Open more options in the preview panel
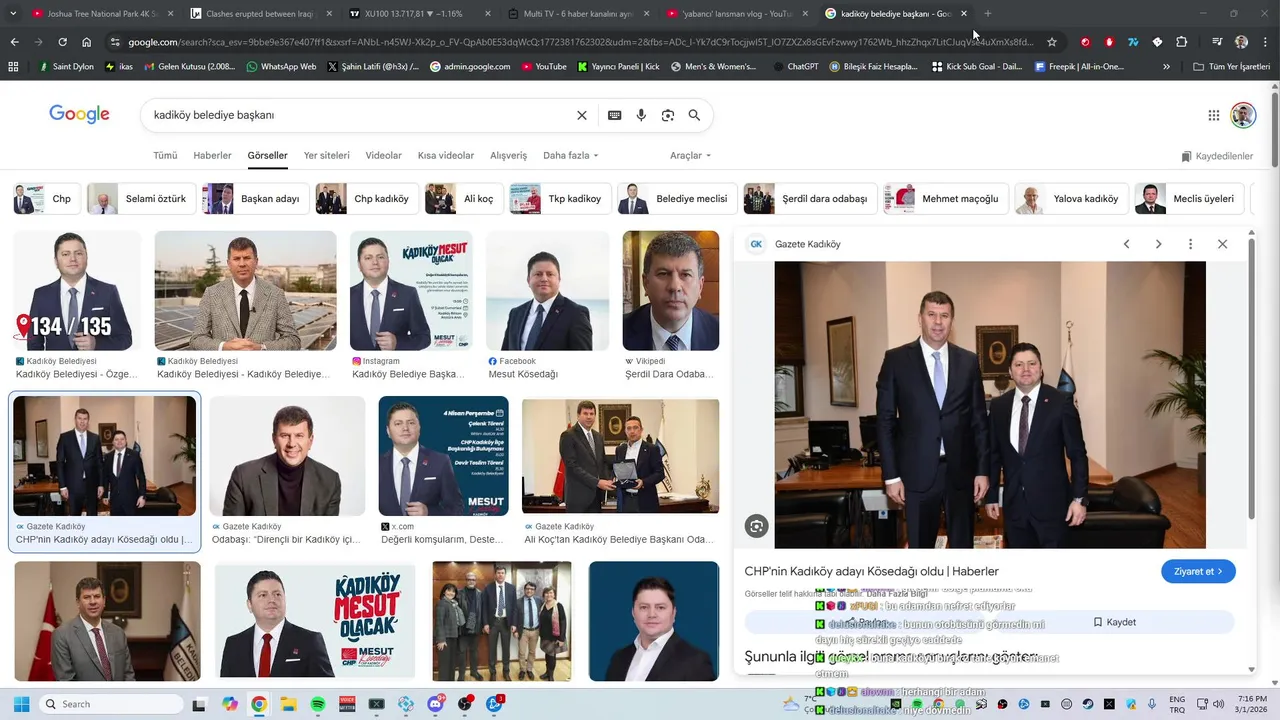The height and width of the screenshot is (720, 1280). click(1190, 244)
